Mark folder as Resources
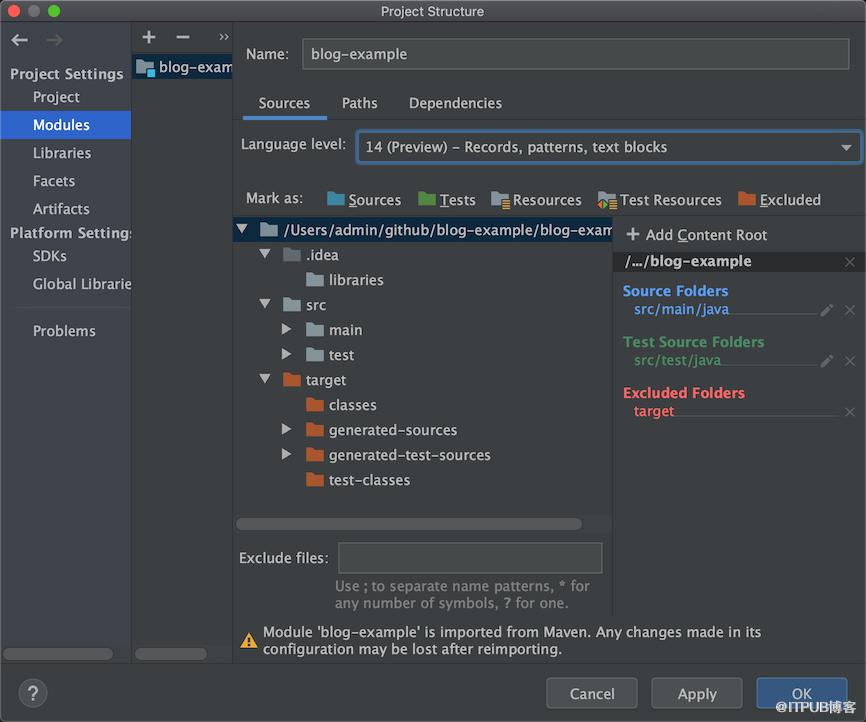Screen dimensions: 866x722 (536, 199)
